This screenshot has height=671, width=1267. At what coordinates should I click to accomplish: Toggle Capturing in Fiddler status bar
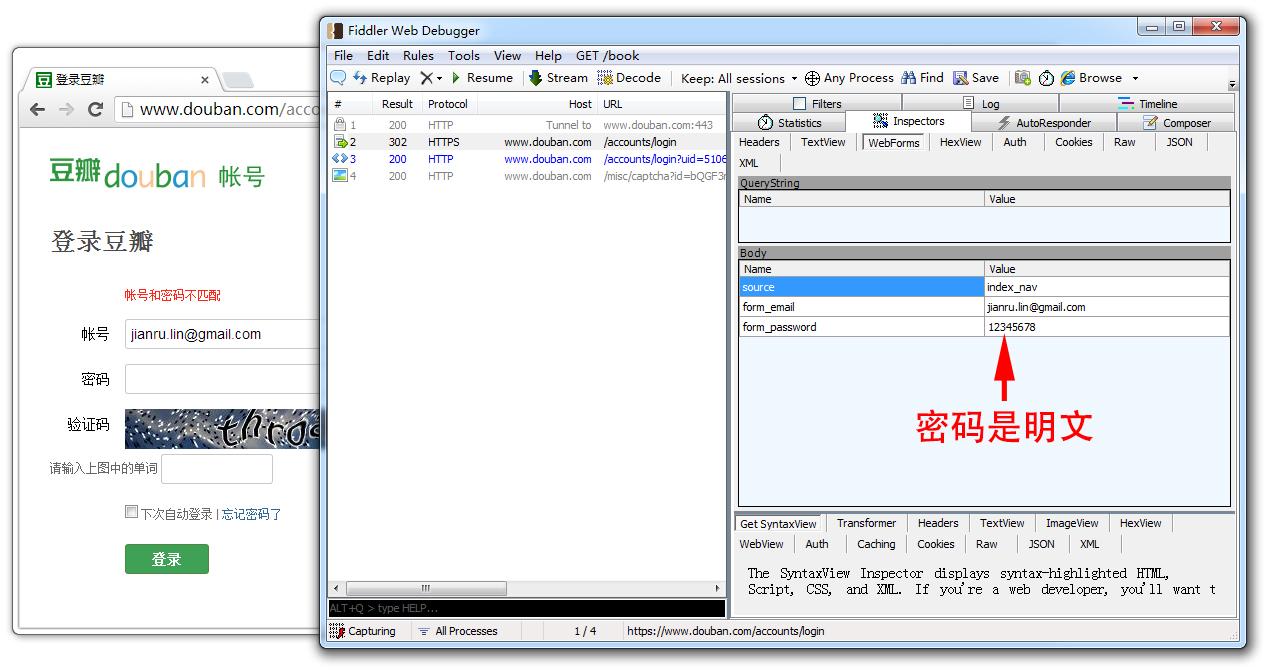363,631
